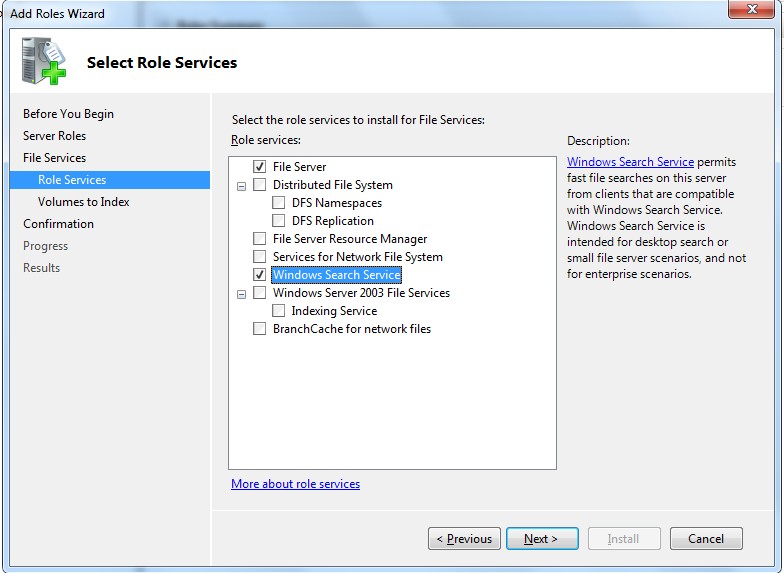Select BranchCache for network files label
The image size is (784, 573).
352,329
